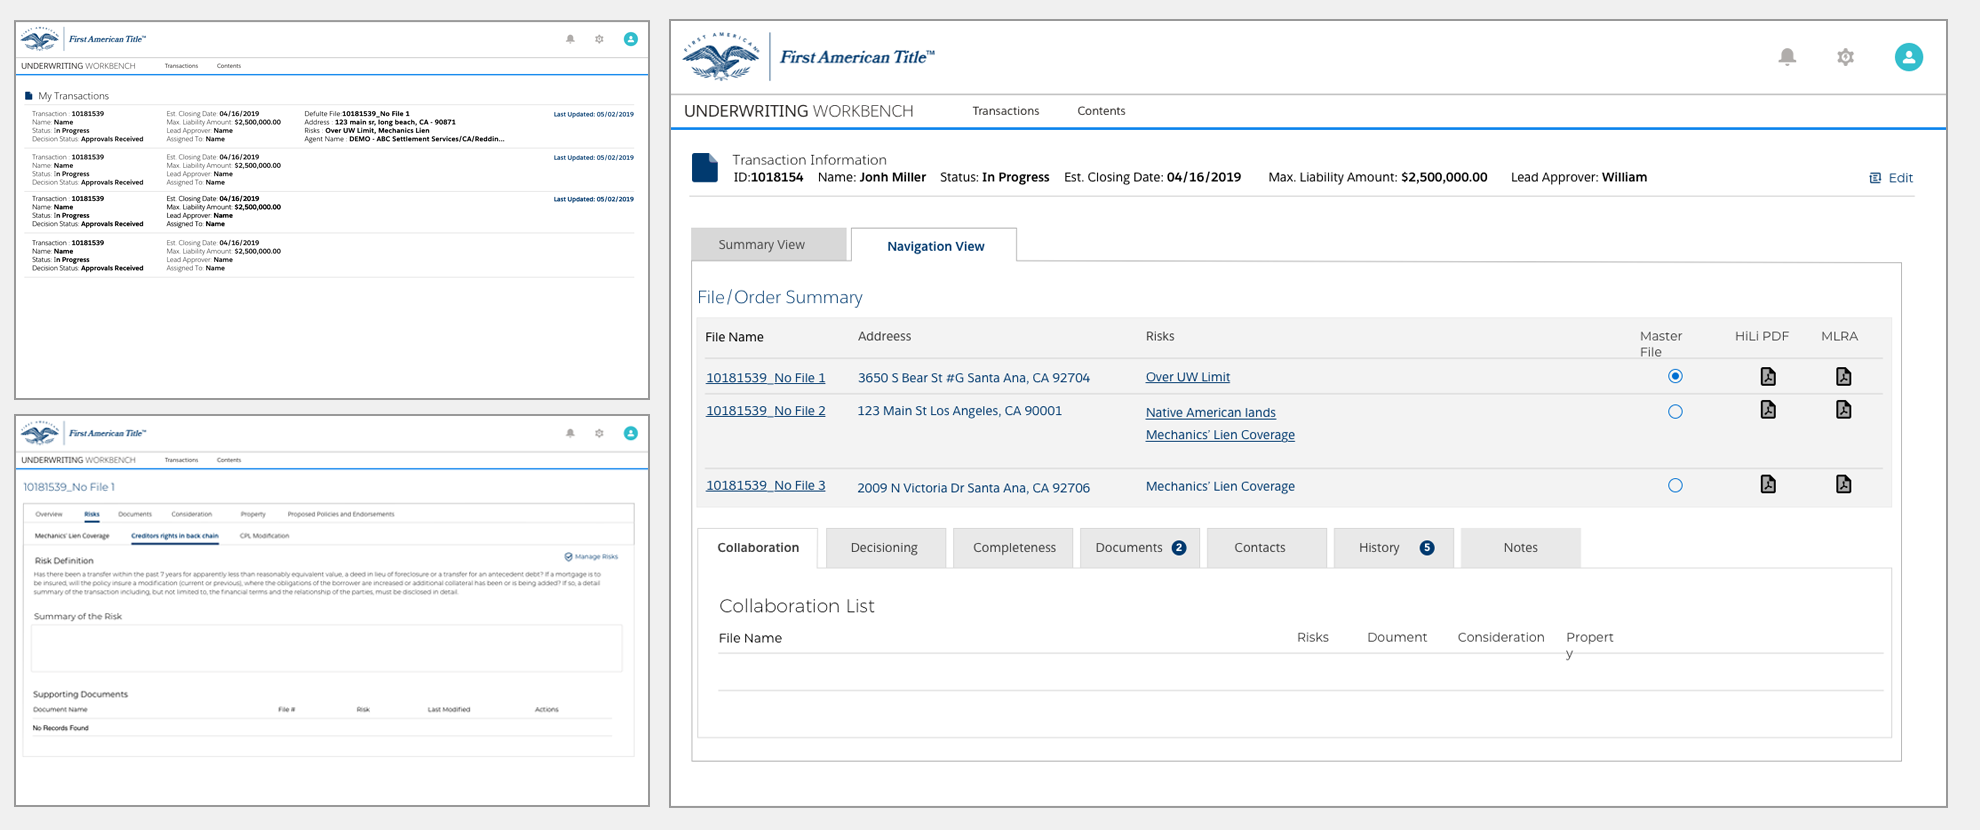Open HiLi PDF for No File 1
The height and width of the screenshot is (830, 1980).
coord(1768,377)
